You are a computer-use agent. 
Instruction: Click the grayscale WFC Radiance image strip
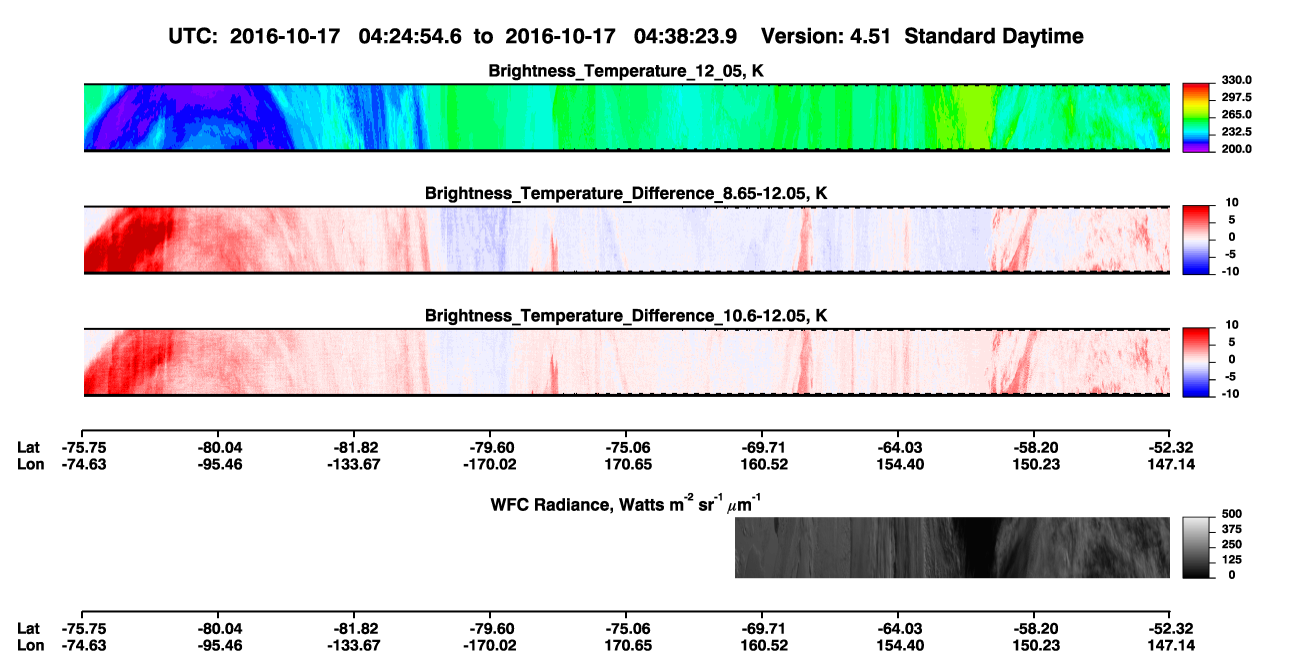pos(952,547)
